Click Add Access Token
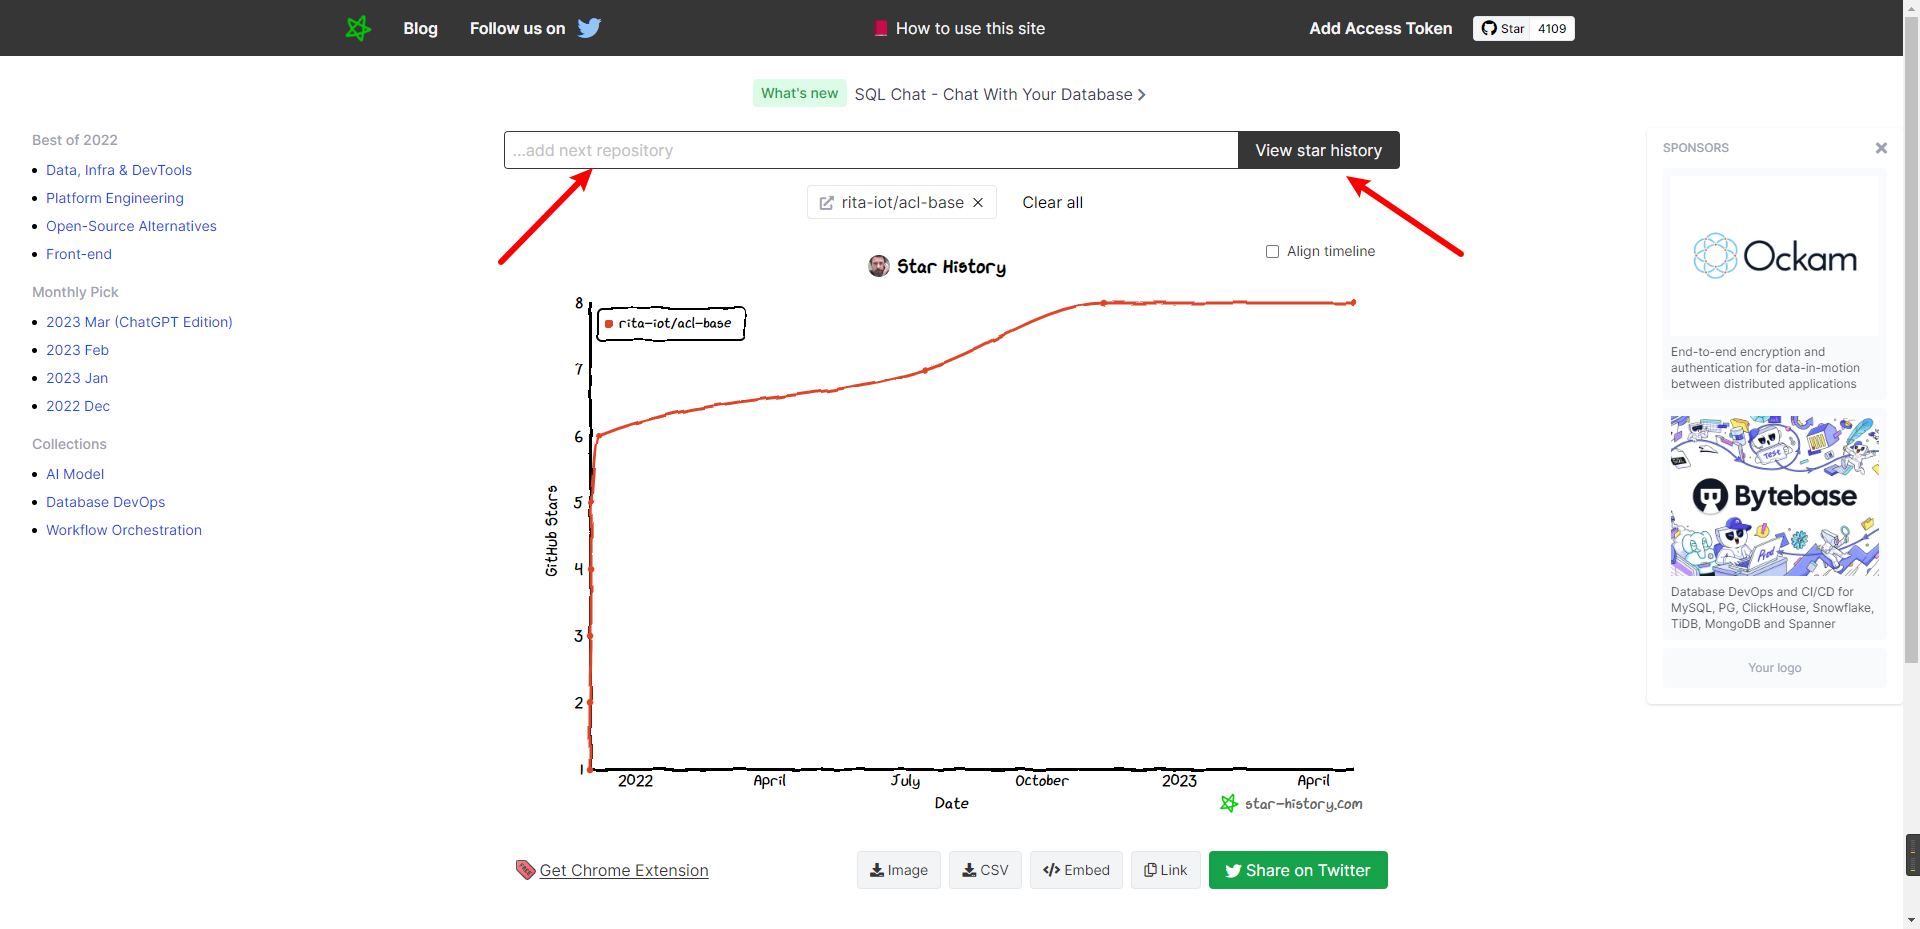The image size is (1920, 929). (1380, 28)
